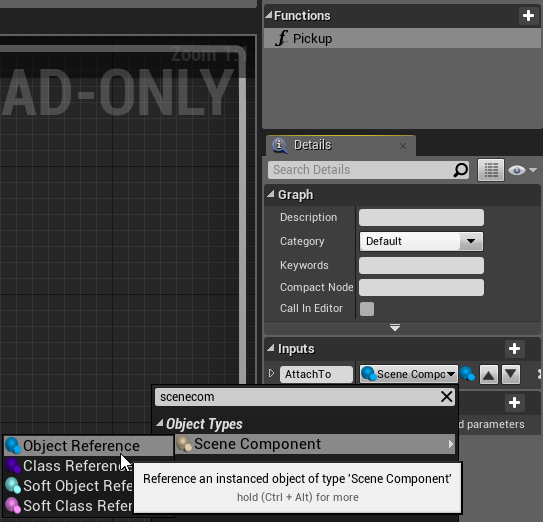The height and width of the screenshot is (522, 543).
Task: Add a new input parameter
Action: [514, 348]
